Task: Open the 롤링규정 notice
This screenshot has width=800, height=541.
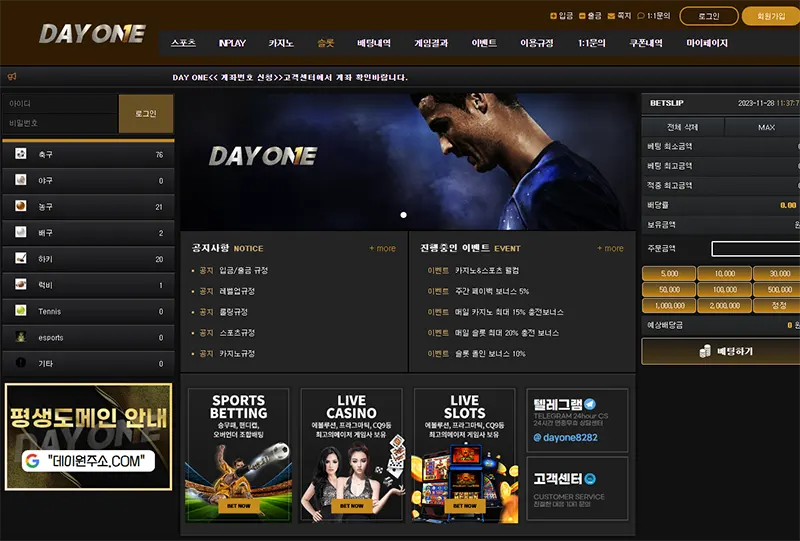Action: [x=233, y=312]
